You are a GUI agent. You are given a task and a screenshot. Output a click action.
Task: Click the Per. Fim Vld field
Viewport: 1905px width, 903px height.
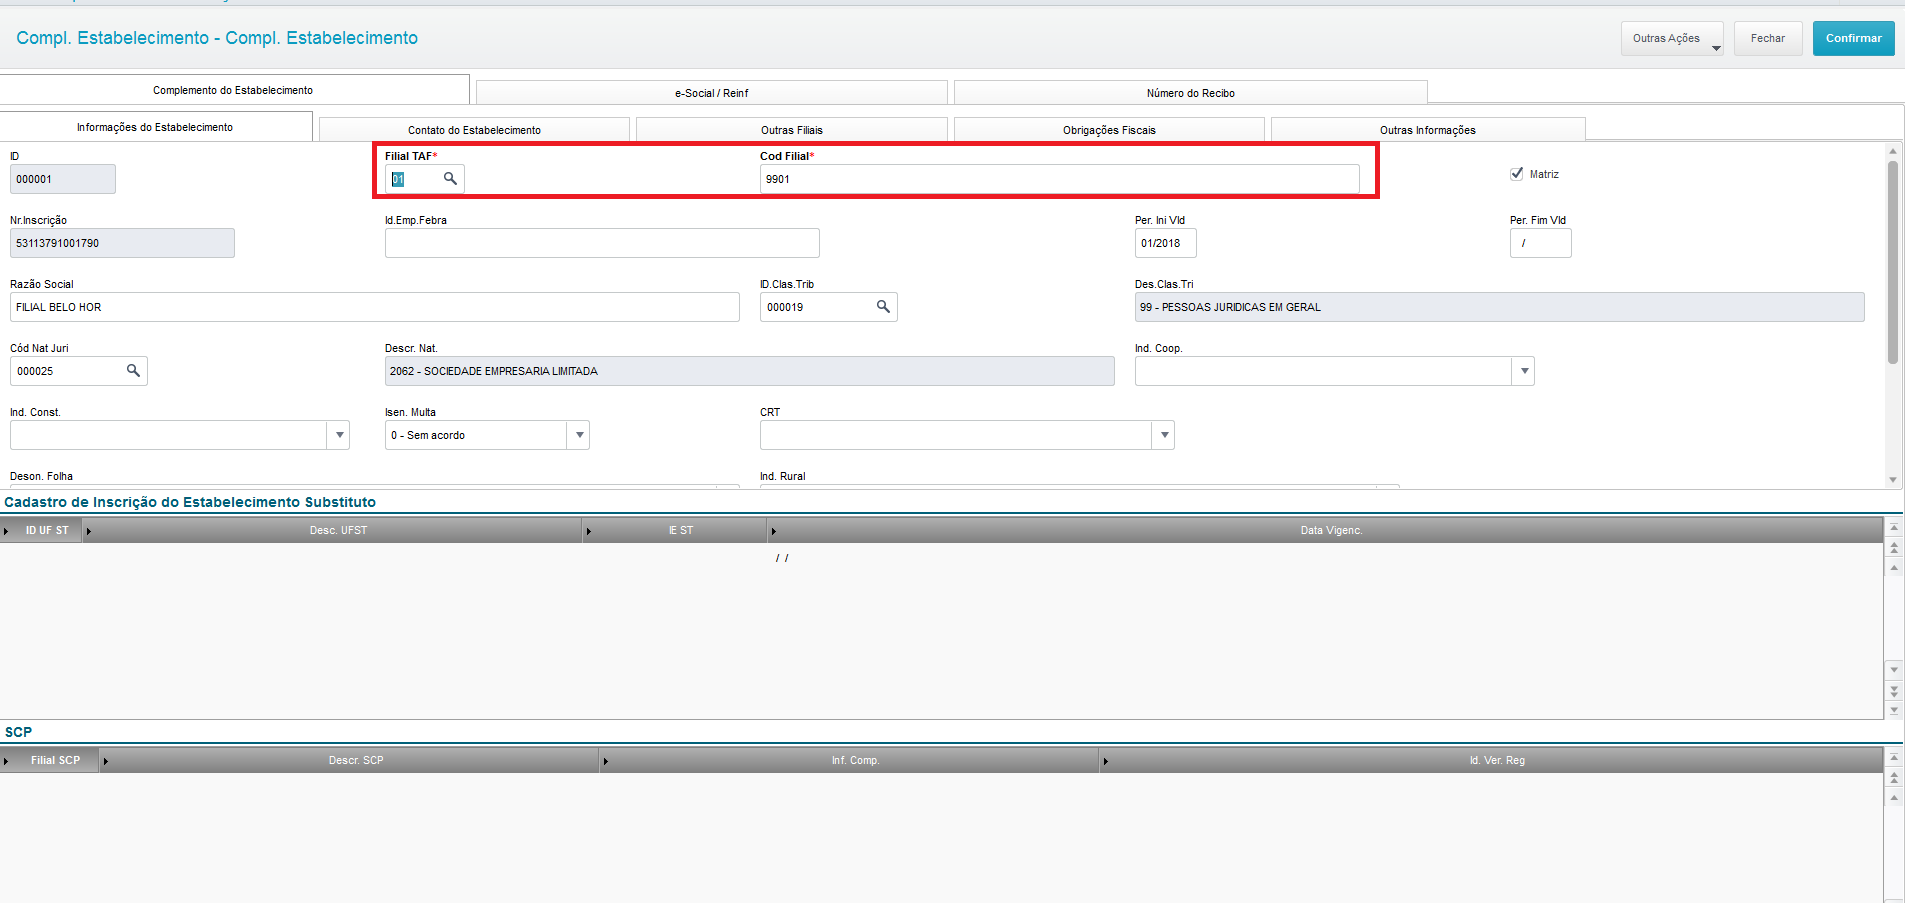[x=1540, y=243]
